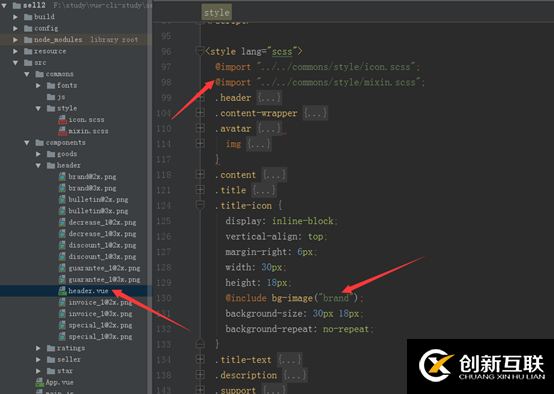Screen dimensions: 554x394
Task: Collapse the header folder arrow
Action: [x=38, y=165]
